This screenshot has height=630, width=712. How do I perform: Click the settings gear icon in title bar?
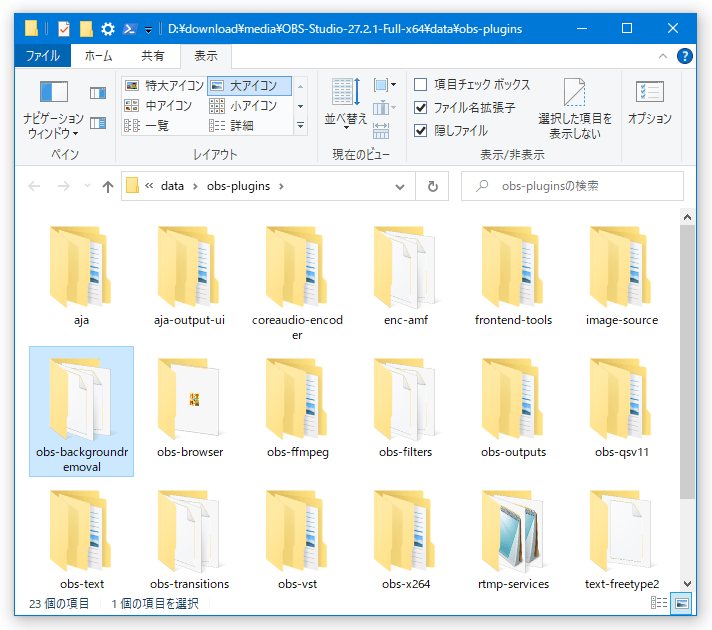108,29
